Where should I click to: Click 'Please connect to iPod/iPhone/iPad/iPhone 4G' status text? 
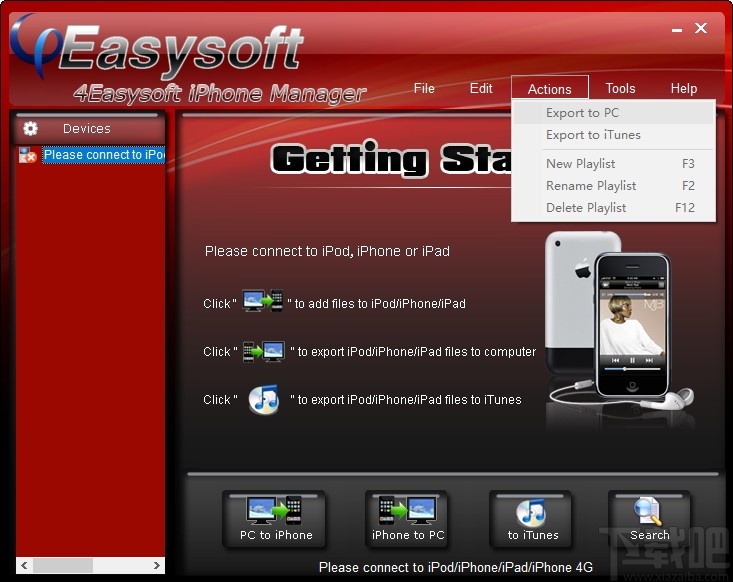point(455,568)
